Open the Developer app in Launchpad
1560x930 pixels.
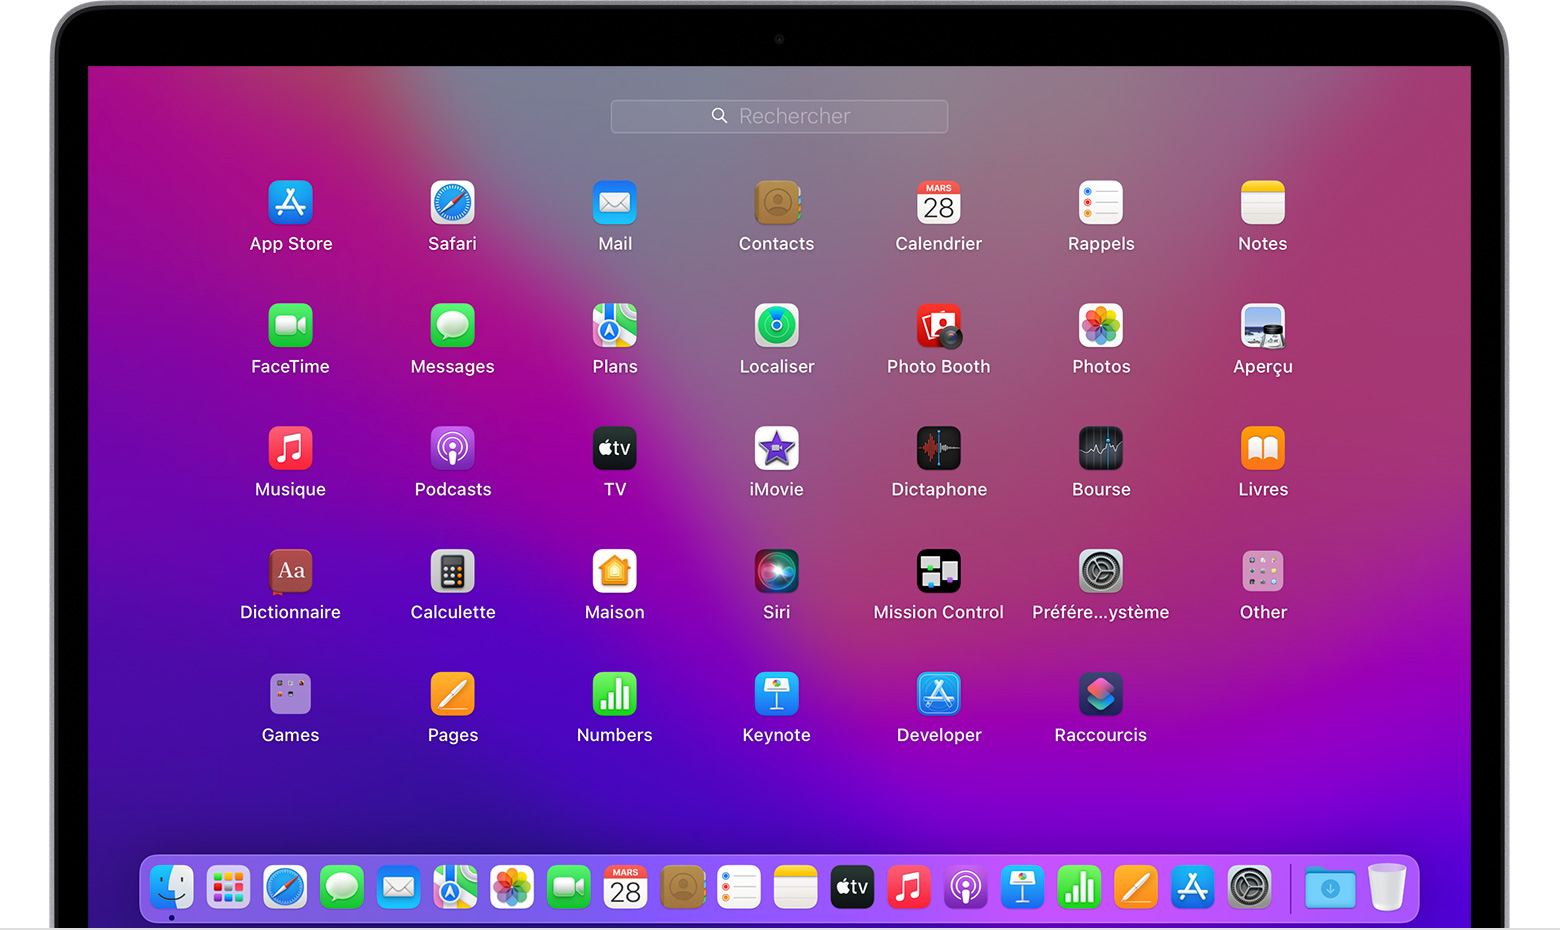[938, 695]
